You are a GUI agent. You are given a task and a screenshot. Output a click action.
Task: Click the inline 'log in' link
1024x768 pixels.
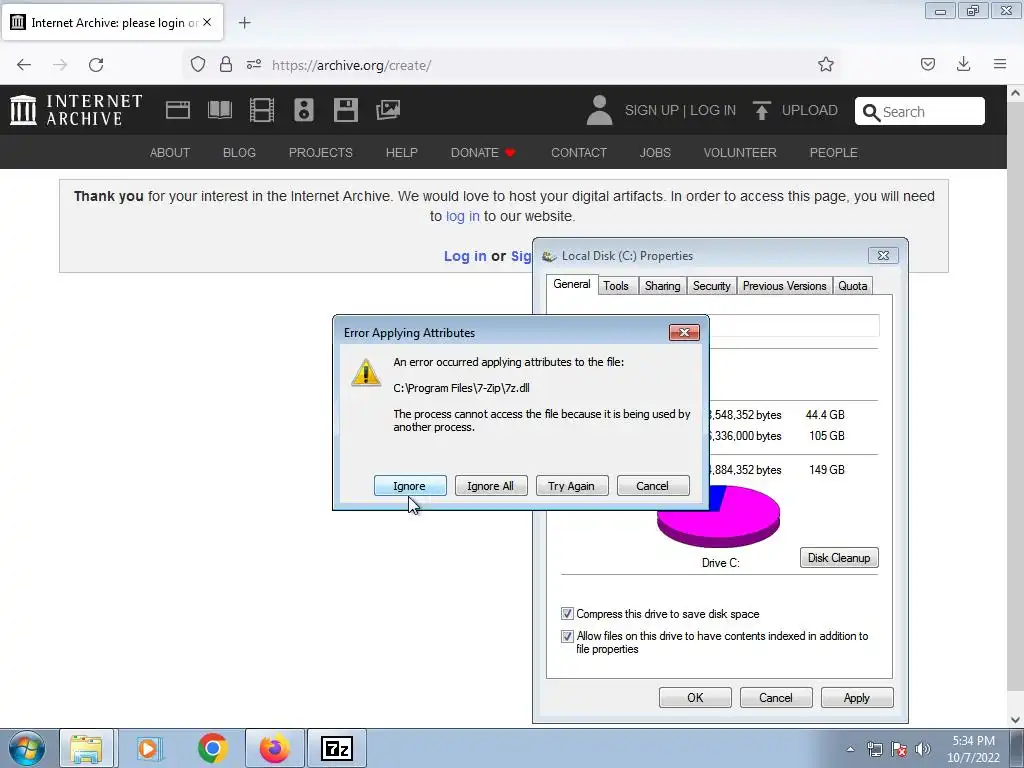click(x=462, y=216)
